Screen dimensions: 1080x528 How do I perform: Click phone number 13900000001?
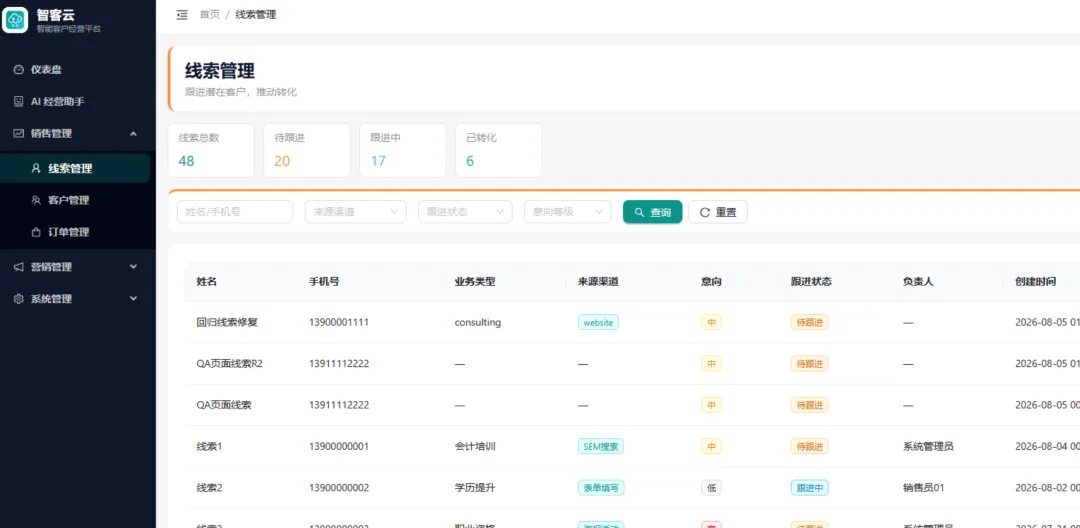(x=339, y=446)
